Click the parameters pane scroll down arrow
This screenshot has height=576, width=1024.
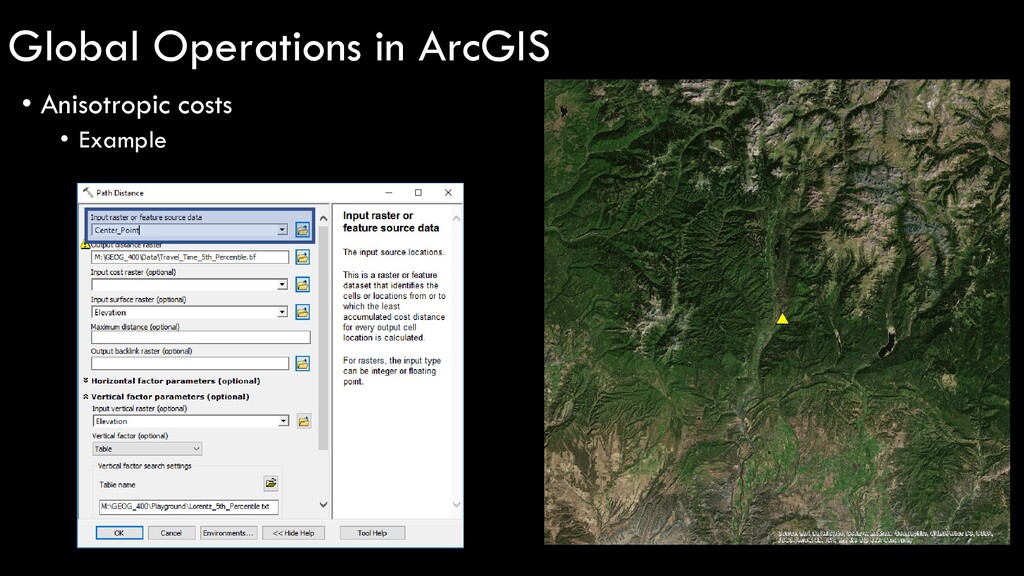323,505
